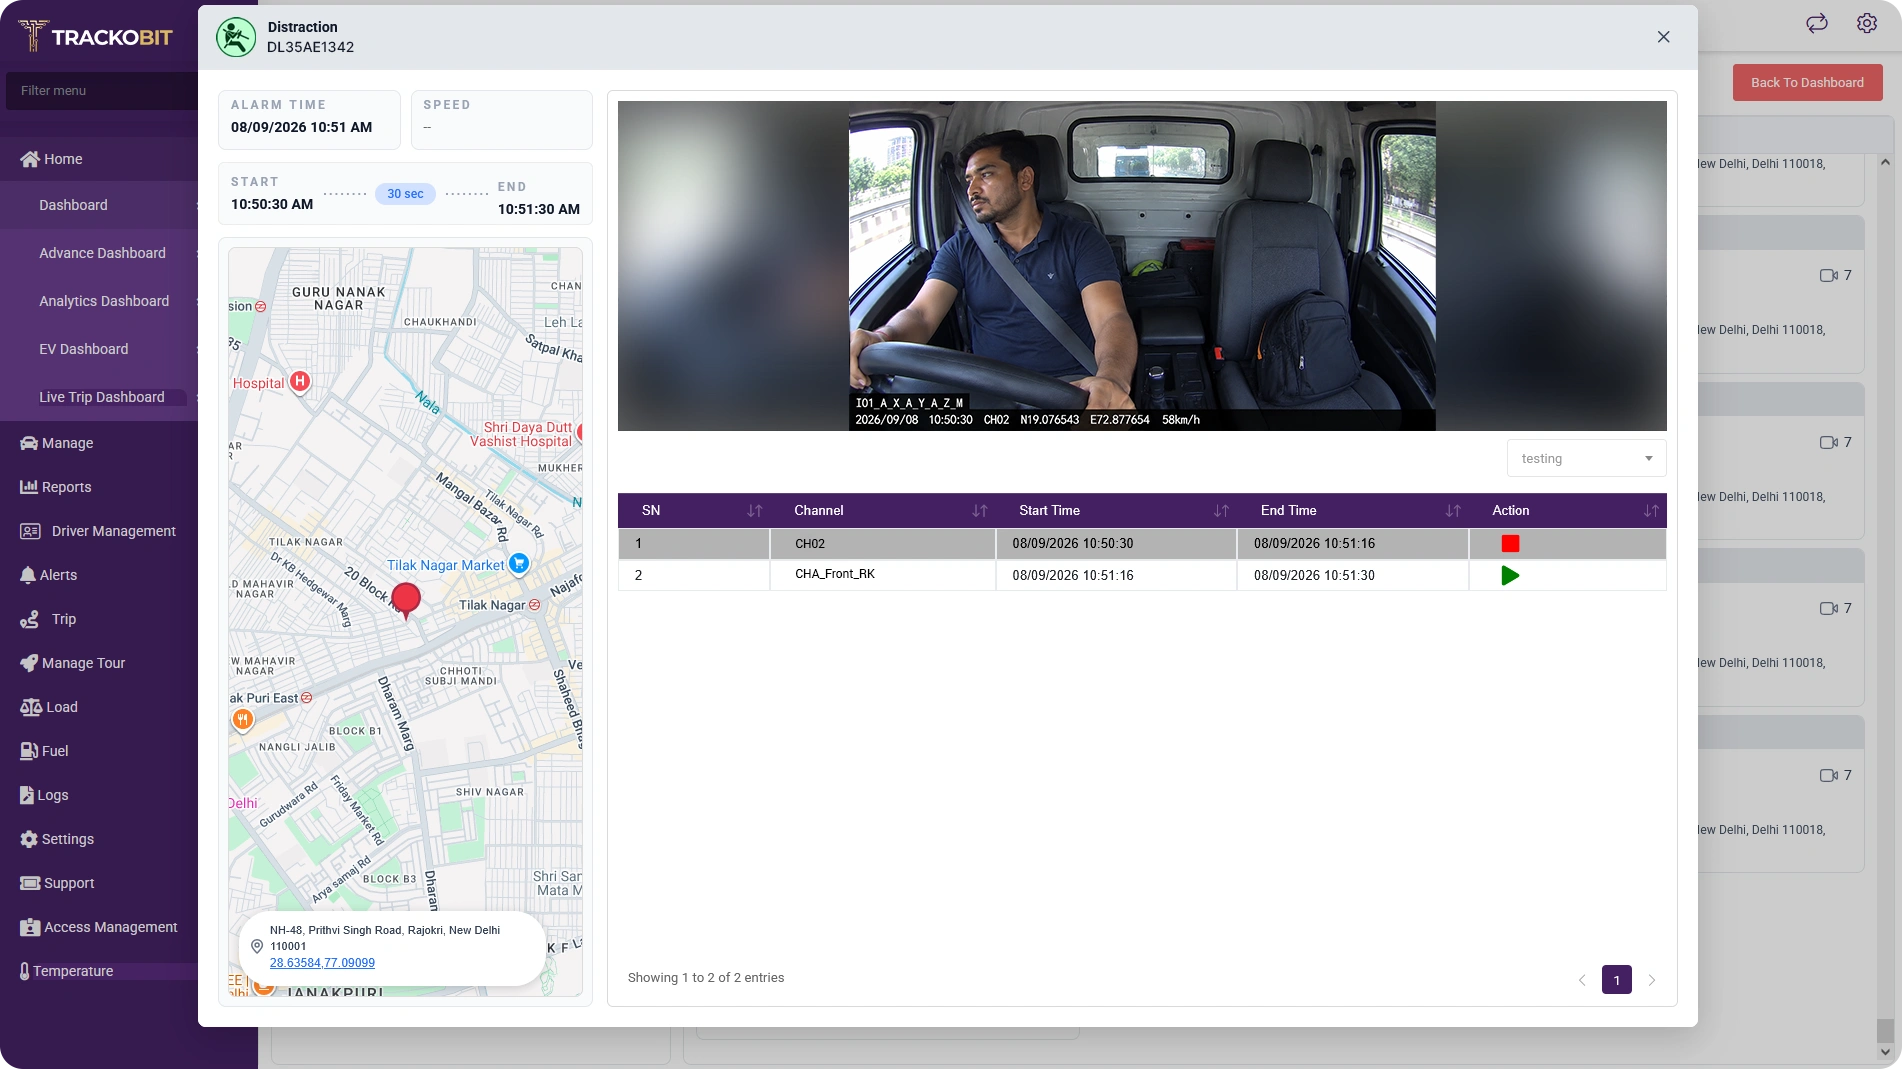1902x1069 pixels.
Task: Click the refresh sync icon in header
Action: coord(1817,23)
